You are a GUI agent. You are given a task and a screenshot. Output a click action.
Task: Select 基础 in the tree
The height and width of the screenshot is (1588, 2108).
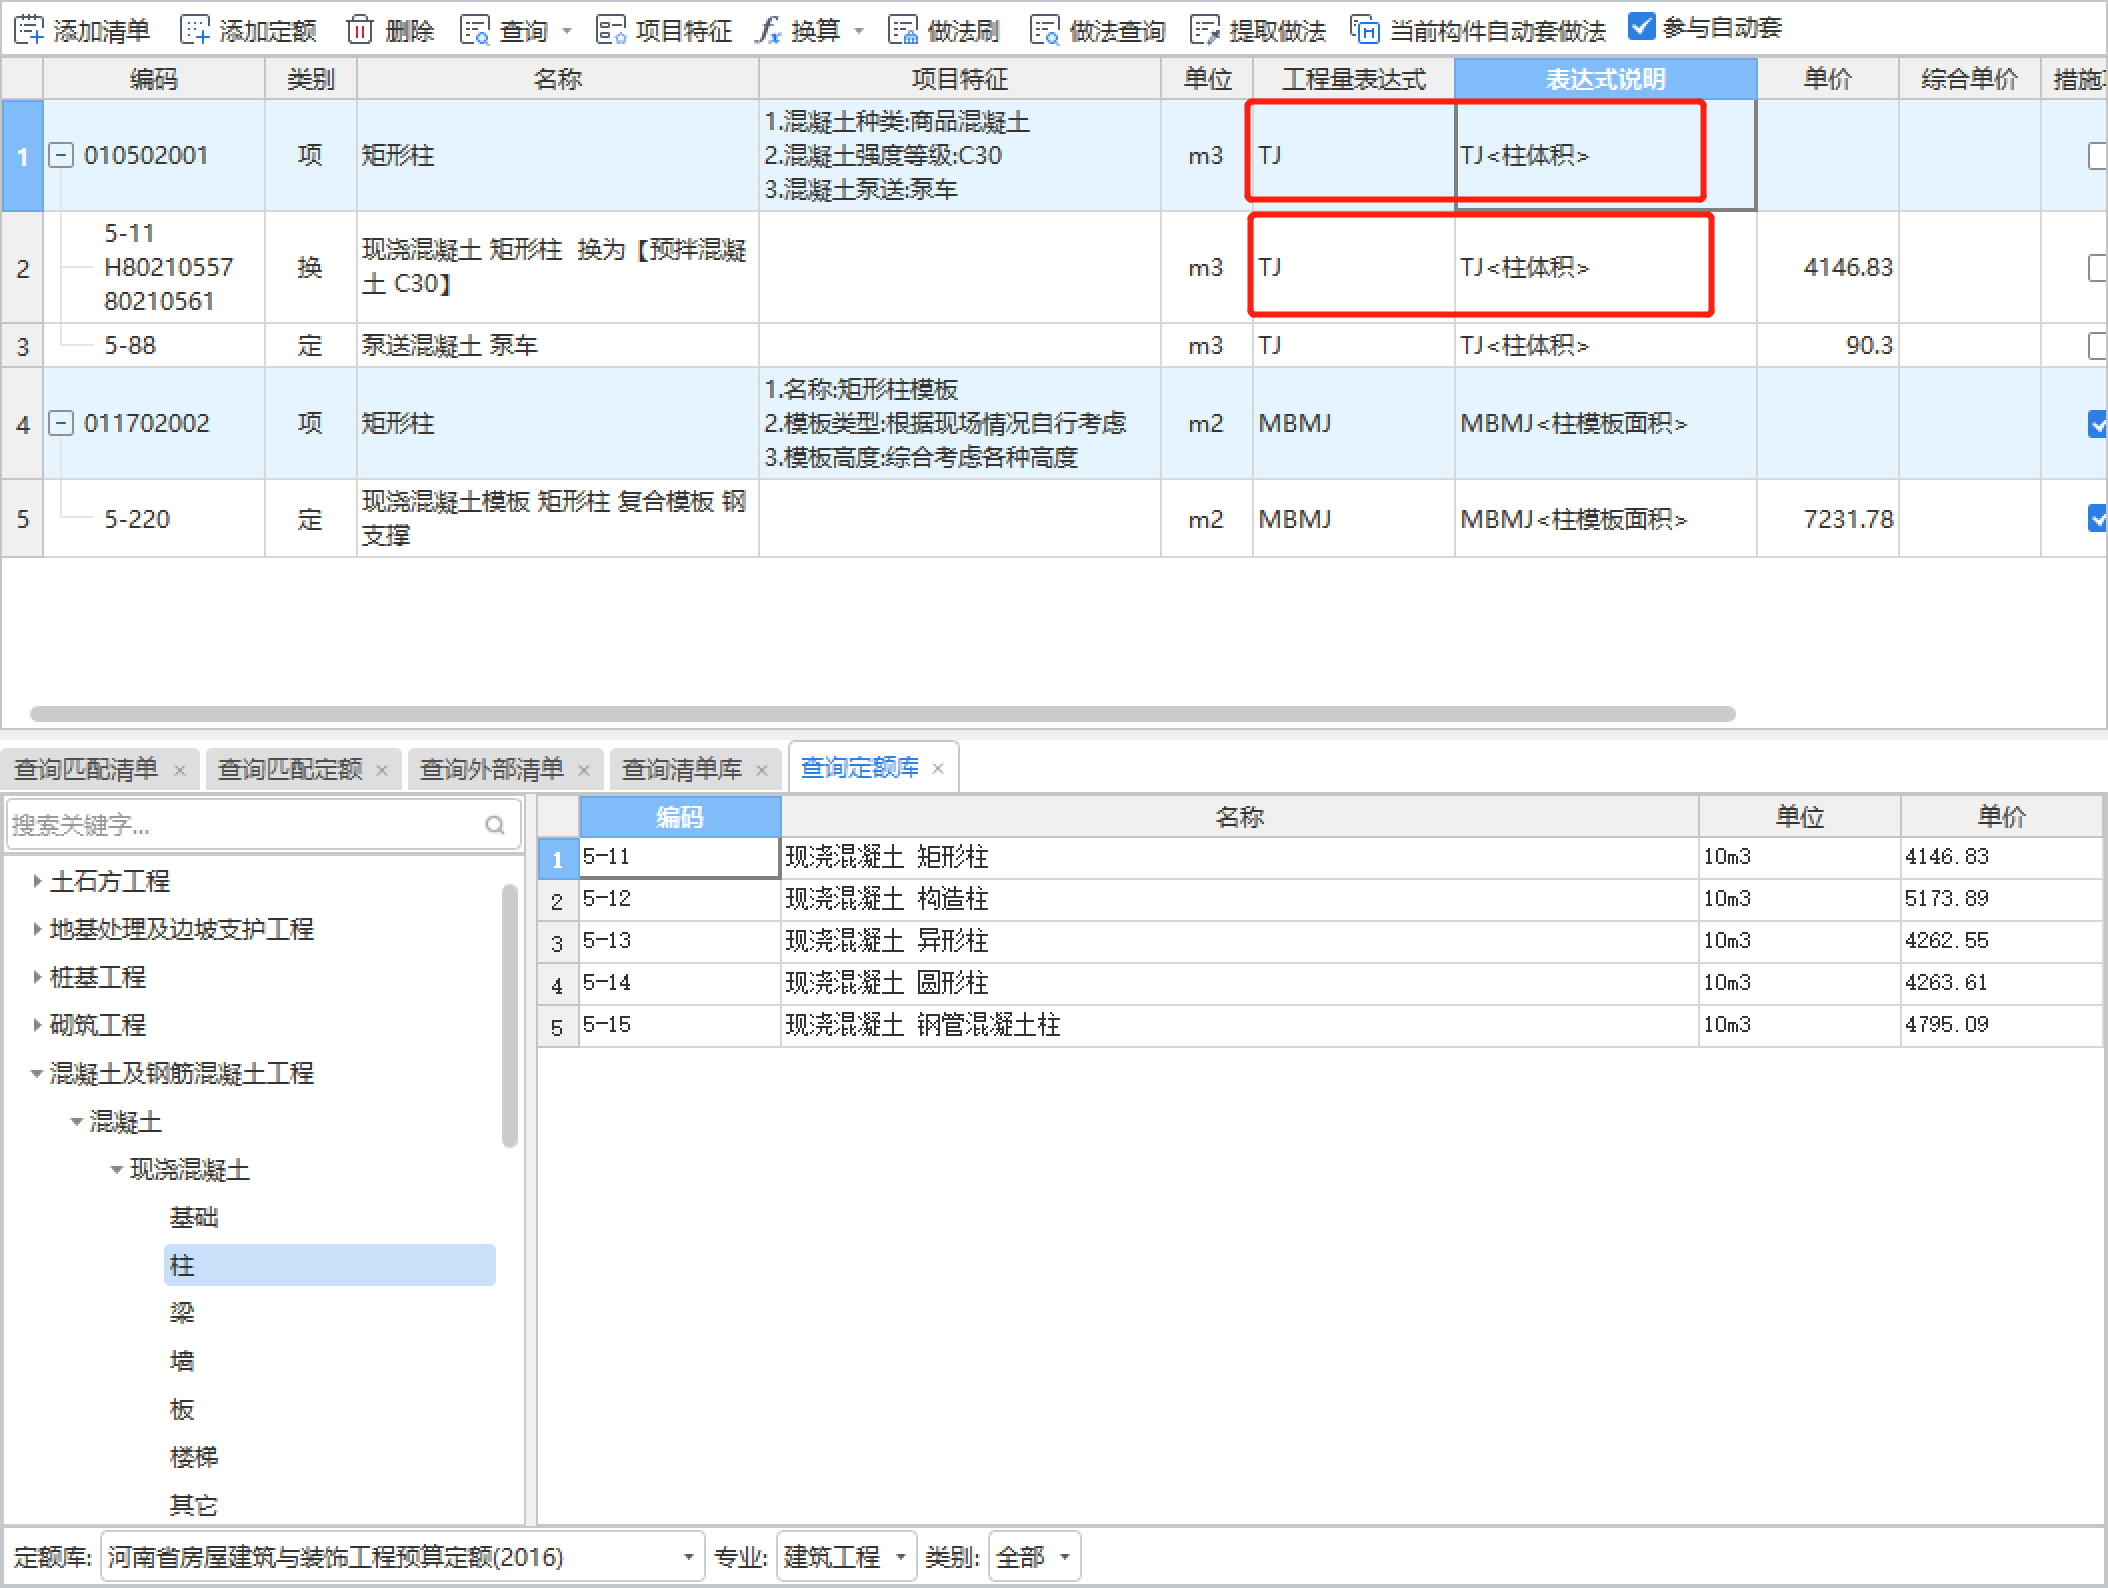(x=194, y=1217)
